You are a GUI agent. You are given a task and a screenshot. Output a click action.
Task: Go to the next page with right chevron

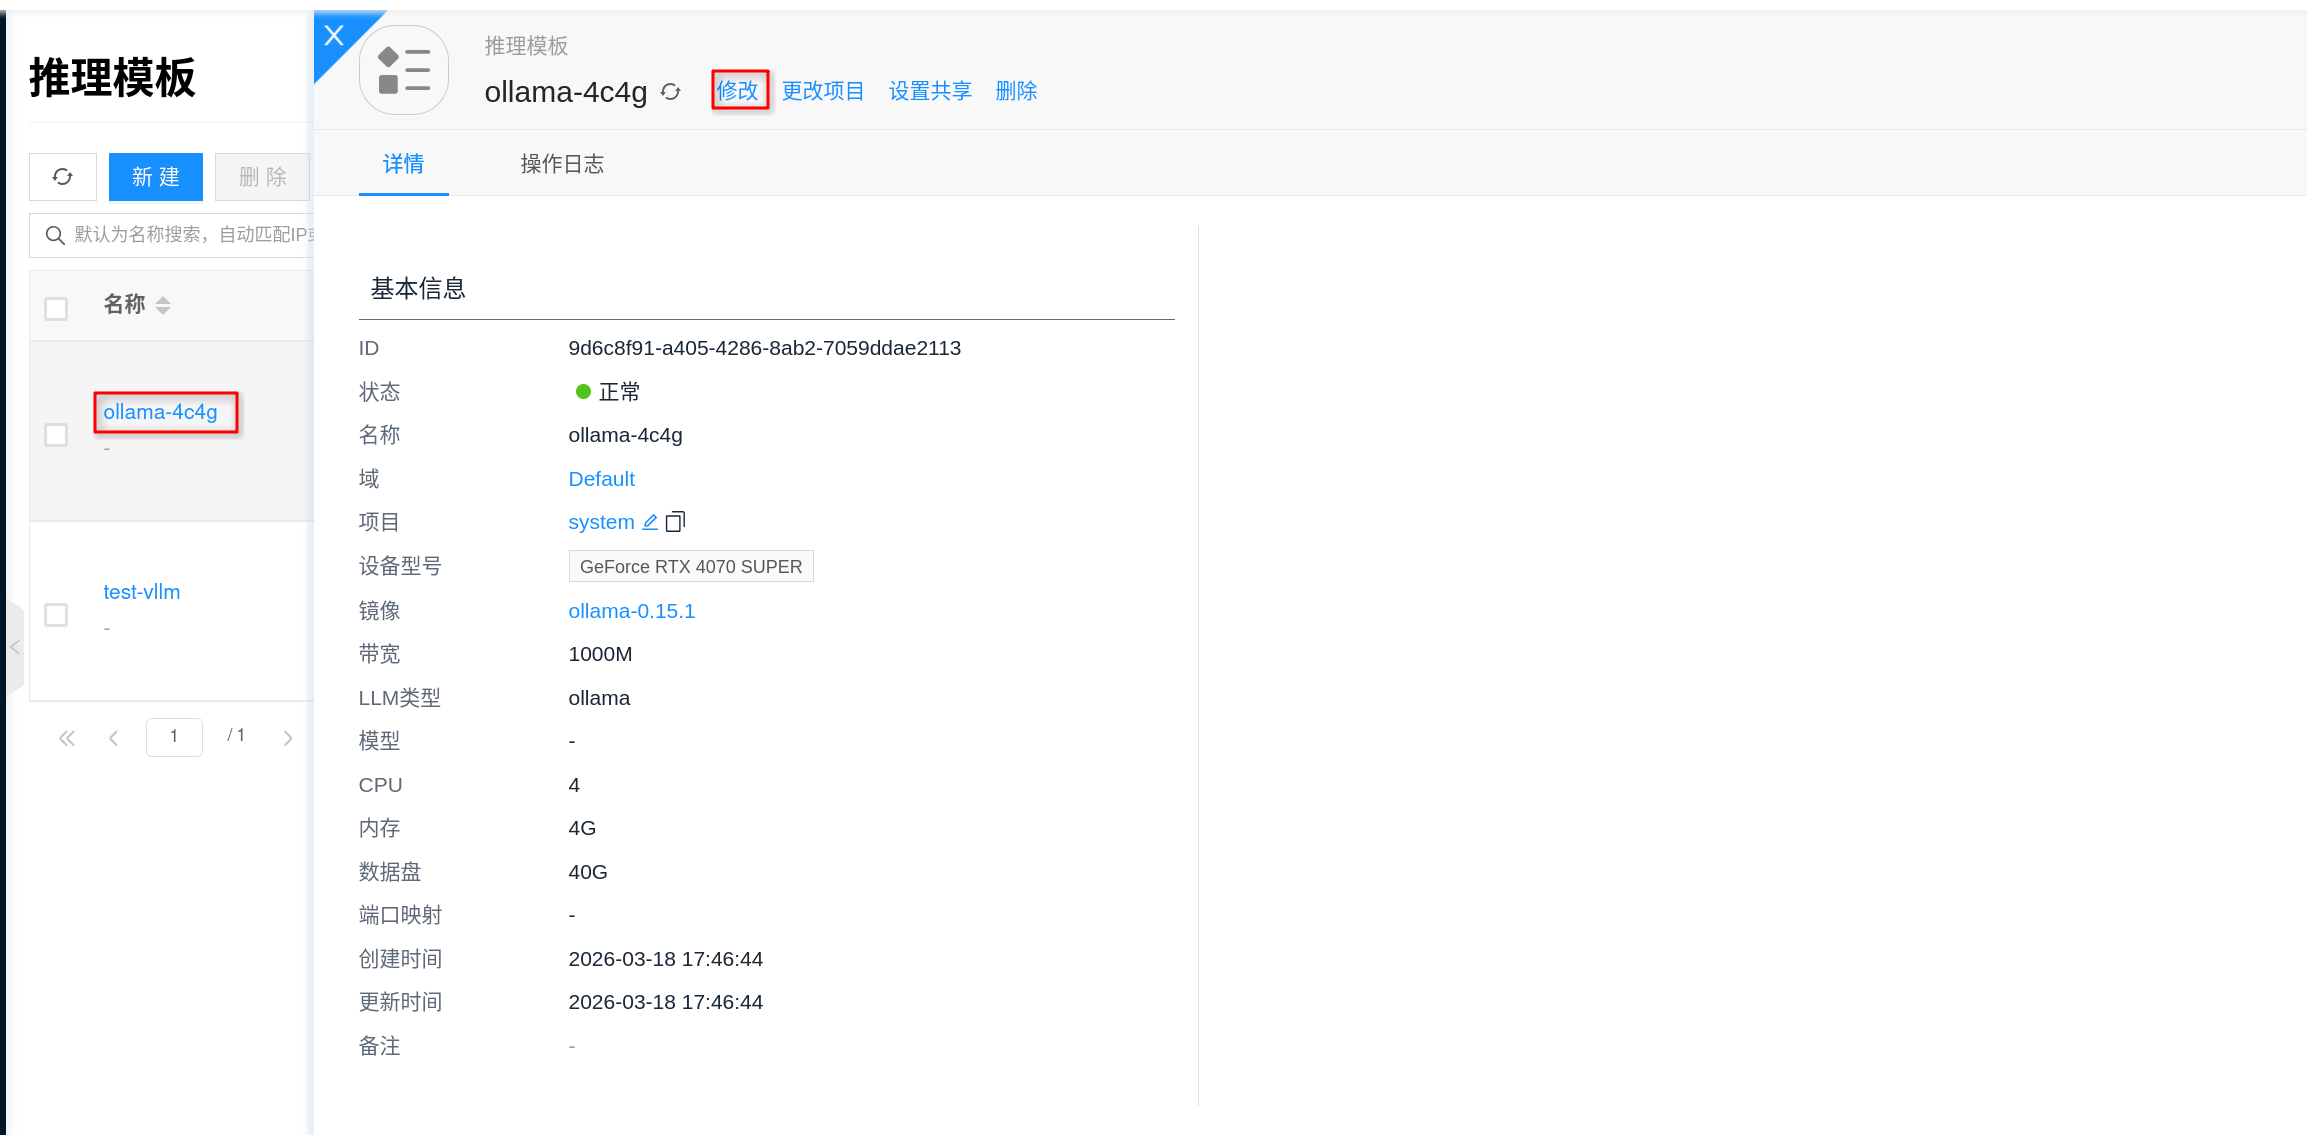click(x=288, y=738)
